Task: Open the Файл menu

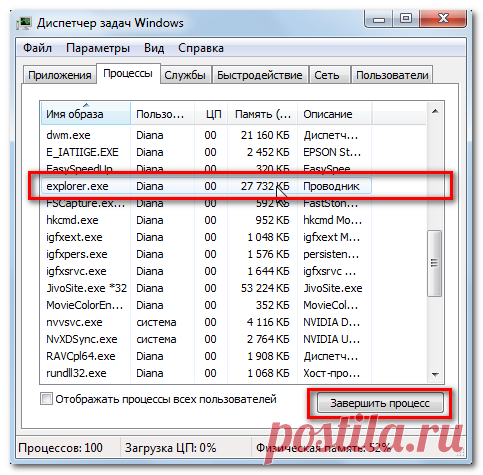Action: coord(37,48)
